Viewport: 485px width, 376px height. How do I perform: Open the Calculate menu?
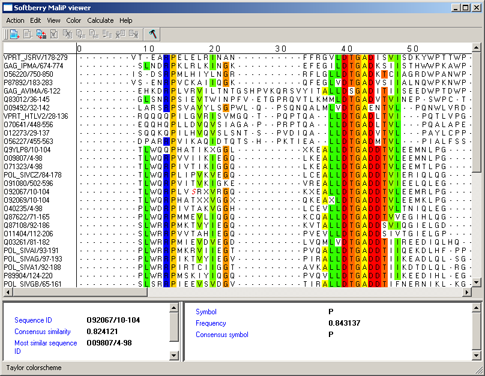coord(100,21)
